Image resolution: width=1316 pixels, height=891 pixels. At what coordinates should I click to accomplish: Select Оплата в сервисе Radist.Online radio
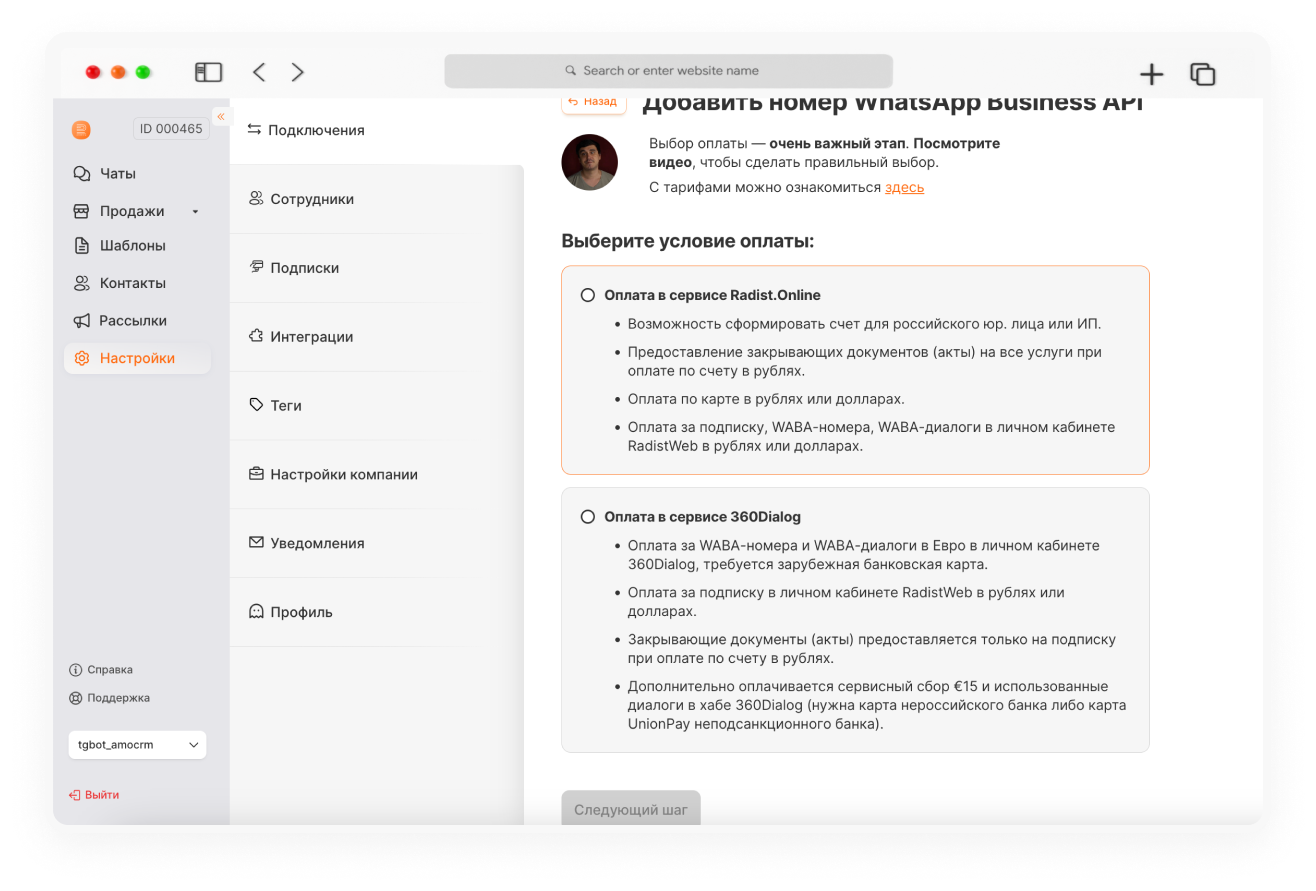(588, 295)
